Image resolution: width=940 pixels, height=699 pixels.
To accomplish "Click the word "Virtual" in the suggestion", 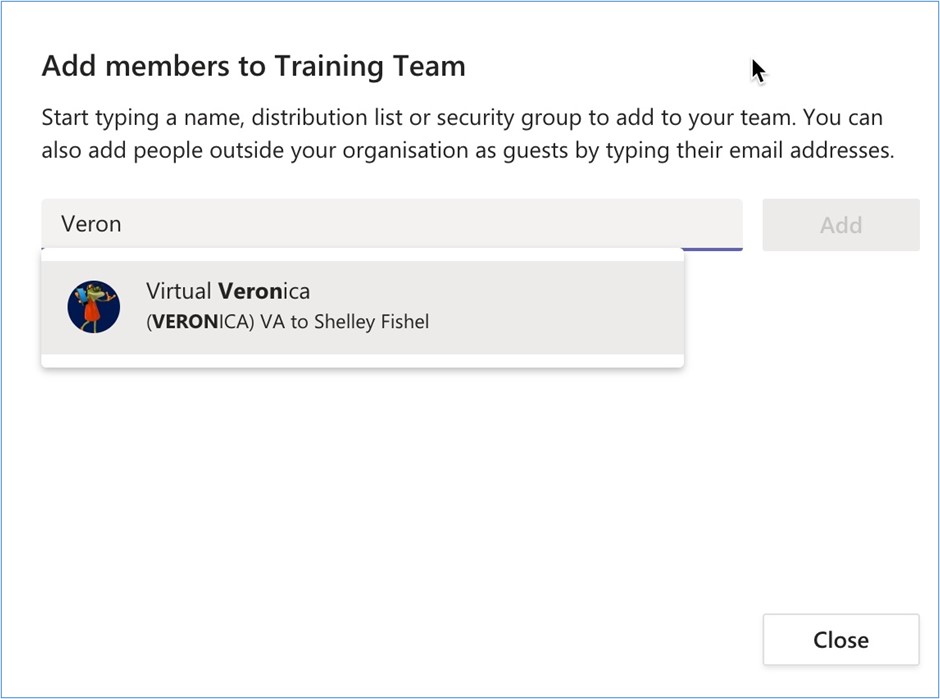I will click(x=179, y=292).
